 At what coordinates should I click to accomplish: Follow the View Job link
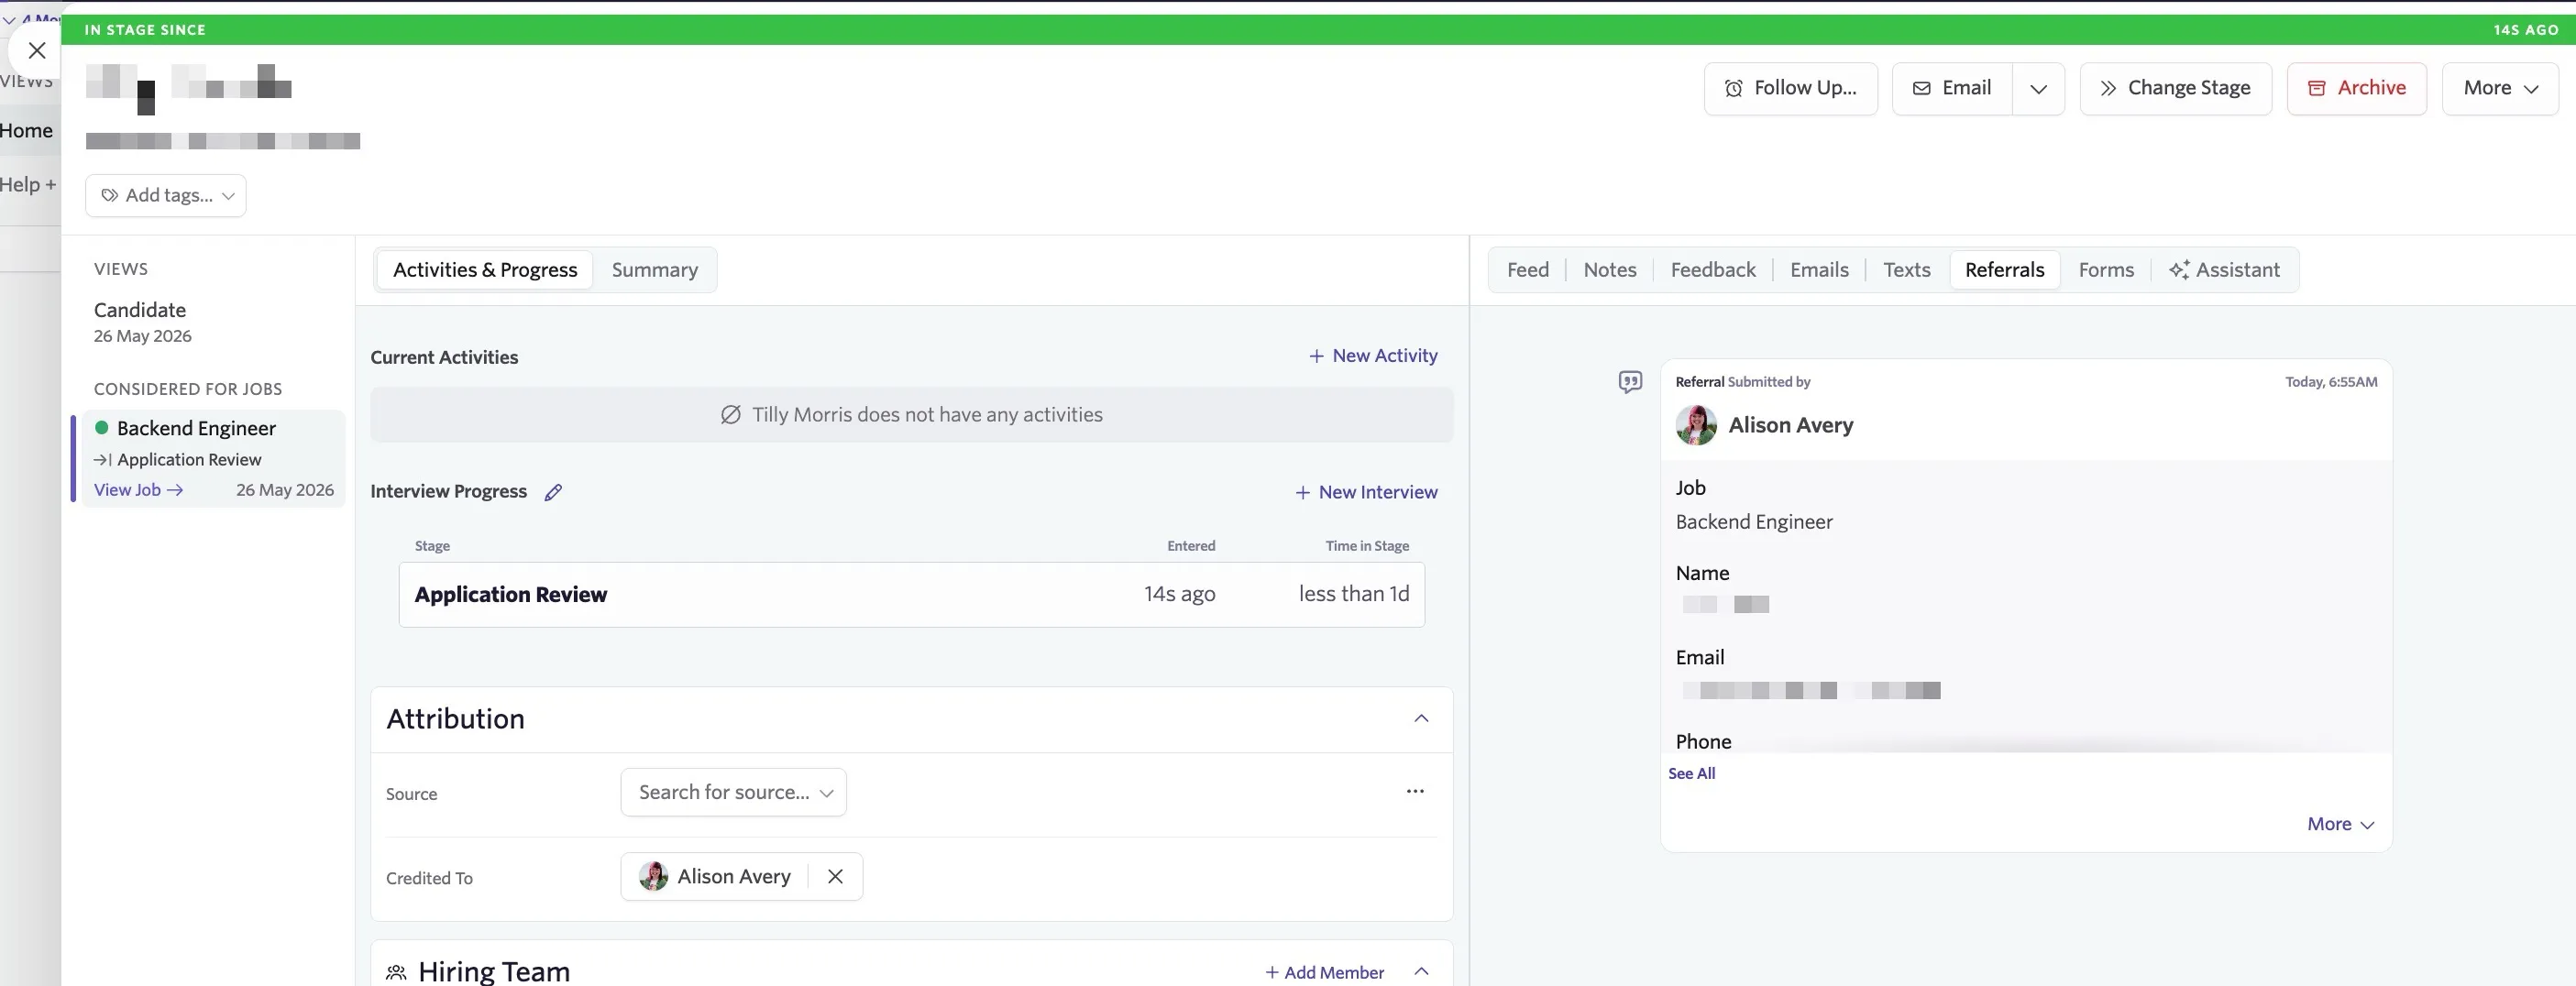(x=138, y=490)
